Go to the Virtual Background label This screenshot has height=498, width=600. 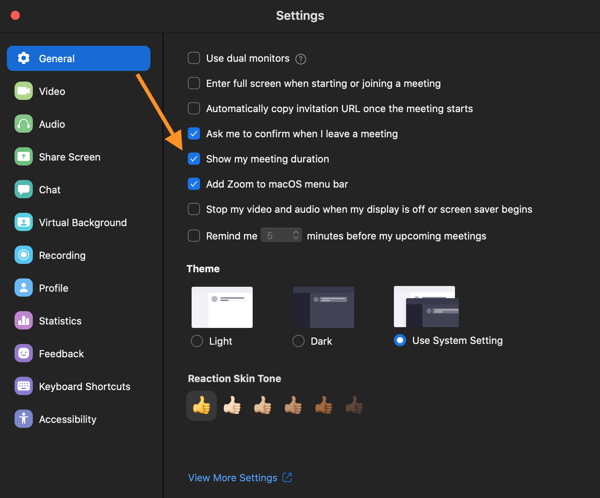click(x=83, y=223)
